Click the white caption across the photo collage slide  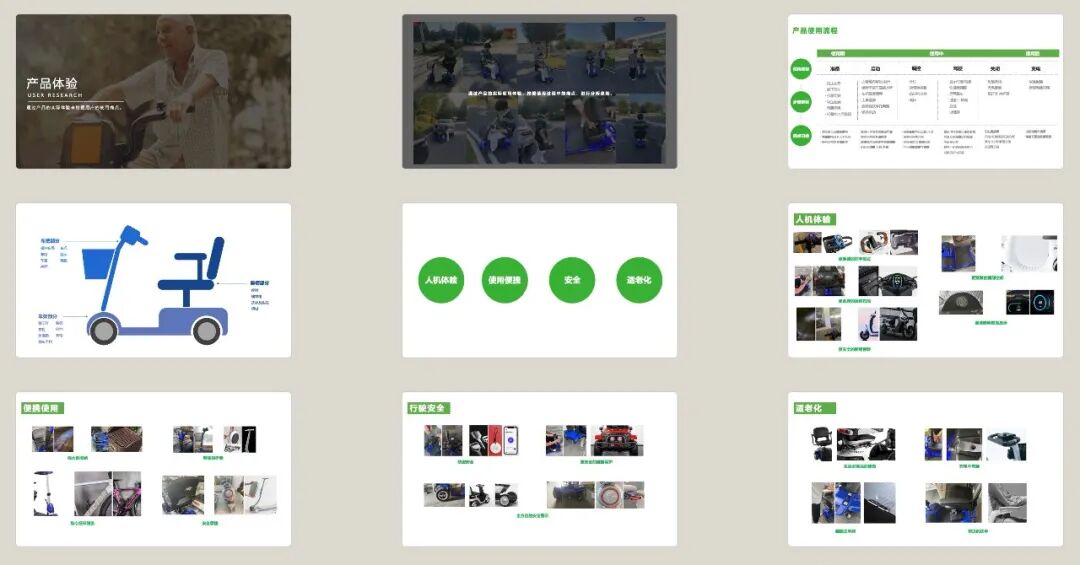pos(539,93)
